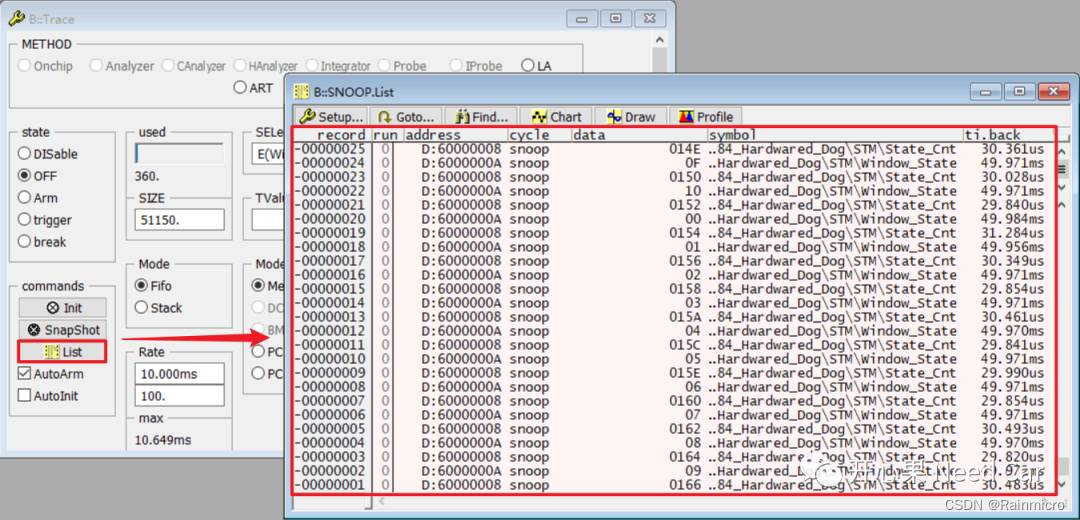Viewport: 1080px width, 520px height.
Task: Enable the AutoInit checkbox
Action: pos(48,396)
